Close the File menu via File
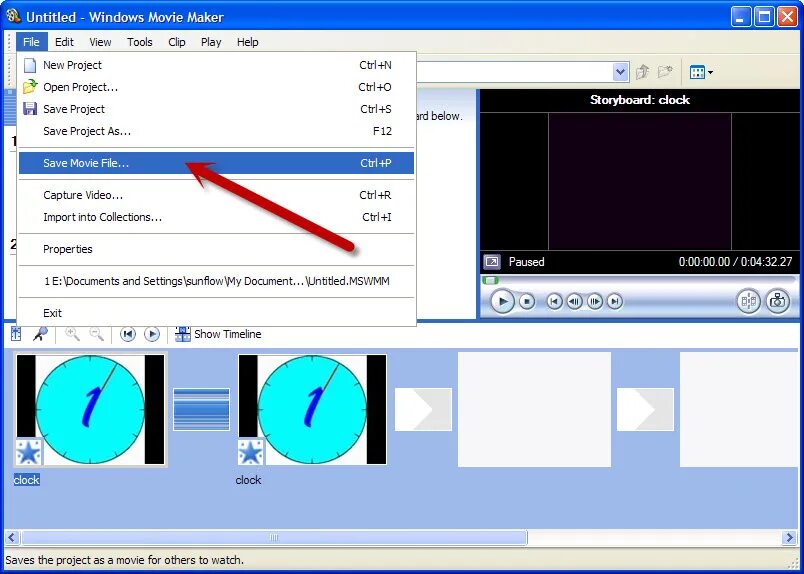Viewport: 804px width, 574px height. [x=31, y=42]
